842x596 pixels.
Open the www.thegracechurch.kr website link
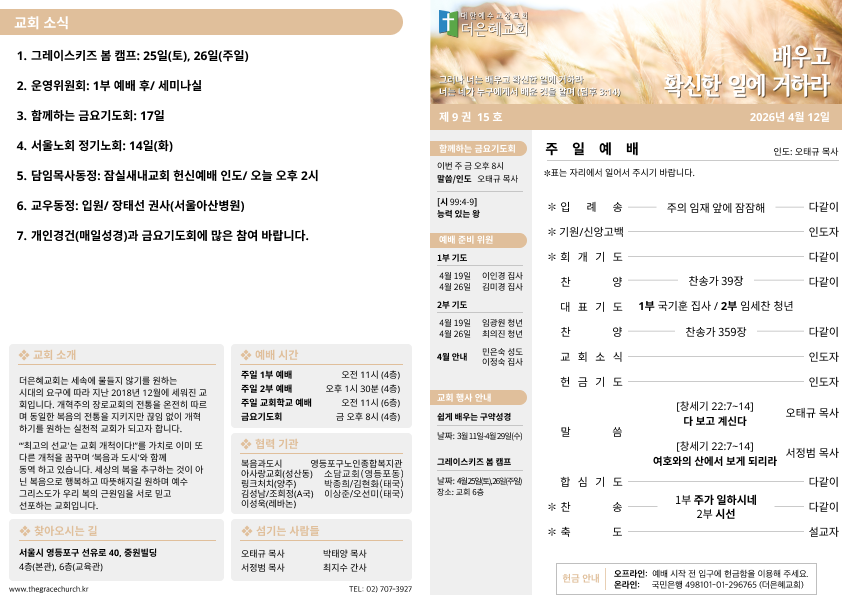(48, 589)
